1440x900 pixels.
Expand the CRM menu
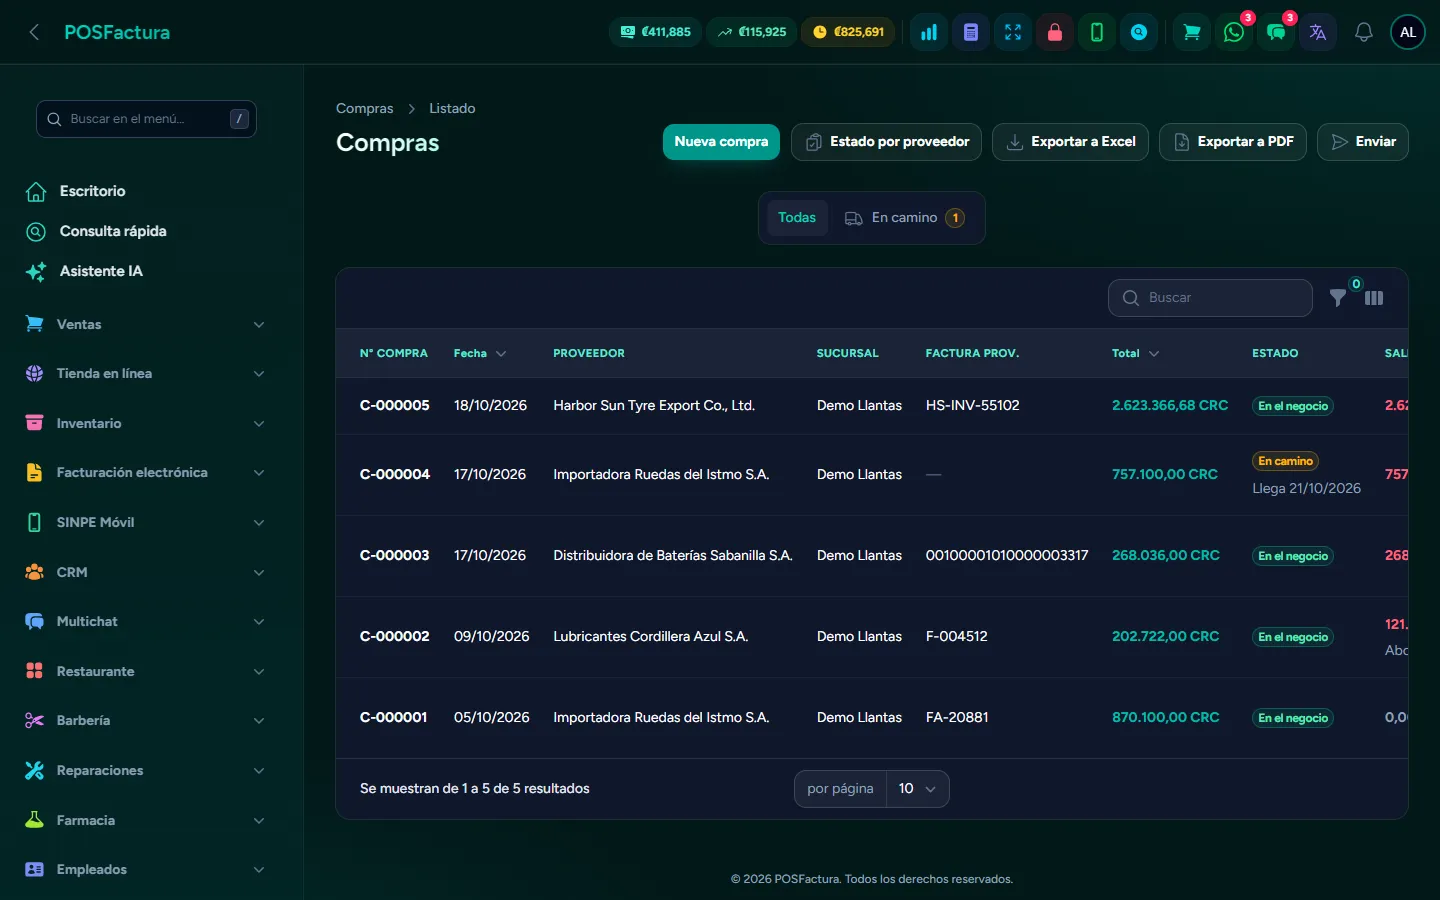pos(146,572)
